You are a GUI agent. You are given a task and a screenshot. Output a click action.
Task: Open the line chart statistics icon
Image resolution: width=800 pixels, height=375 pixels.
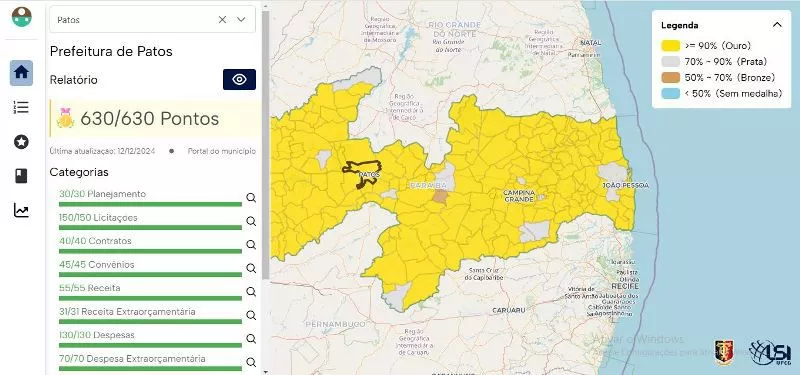[21, 210]
